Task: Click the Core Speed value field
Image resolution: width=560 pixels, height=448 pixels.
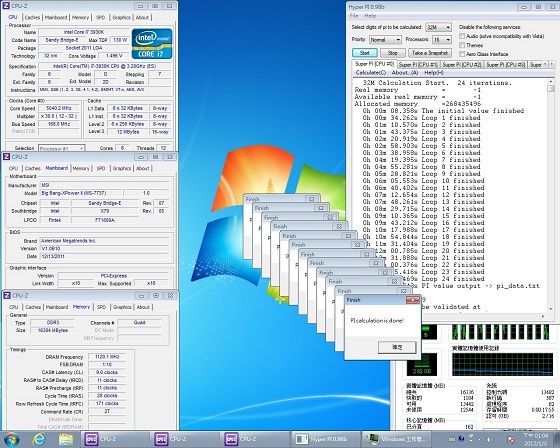Action: pos(59,108)
